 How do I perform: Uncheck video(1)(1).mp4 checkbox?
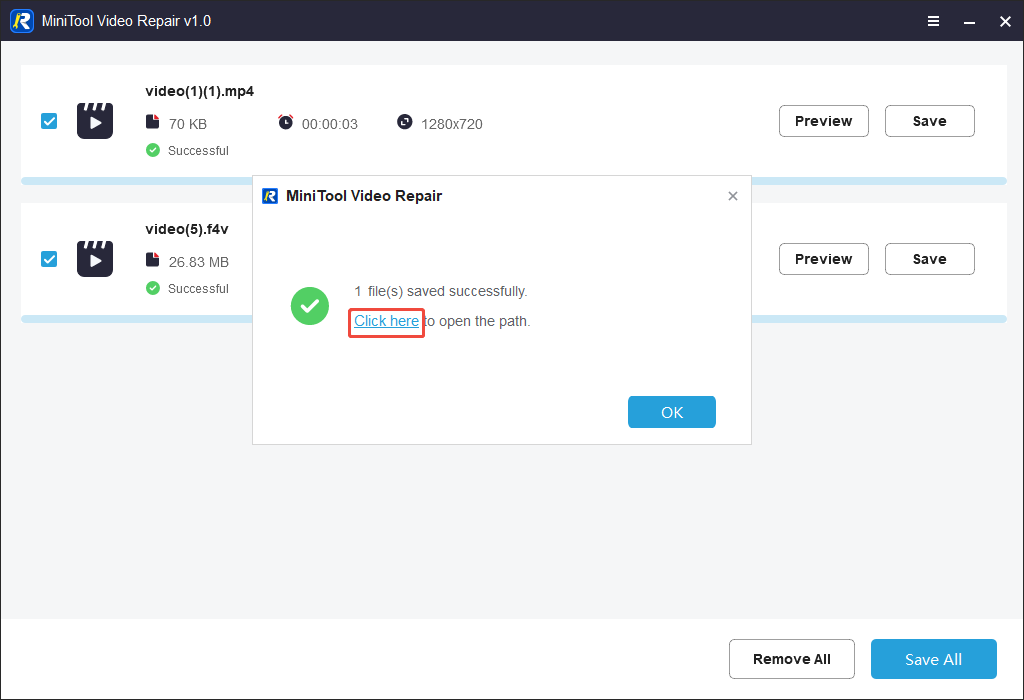[49, 120]
